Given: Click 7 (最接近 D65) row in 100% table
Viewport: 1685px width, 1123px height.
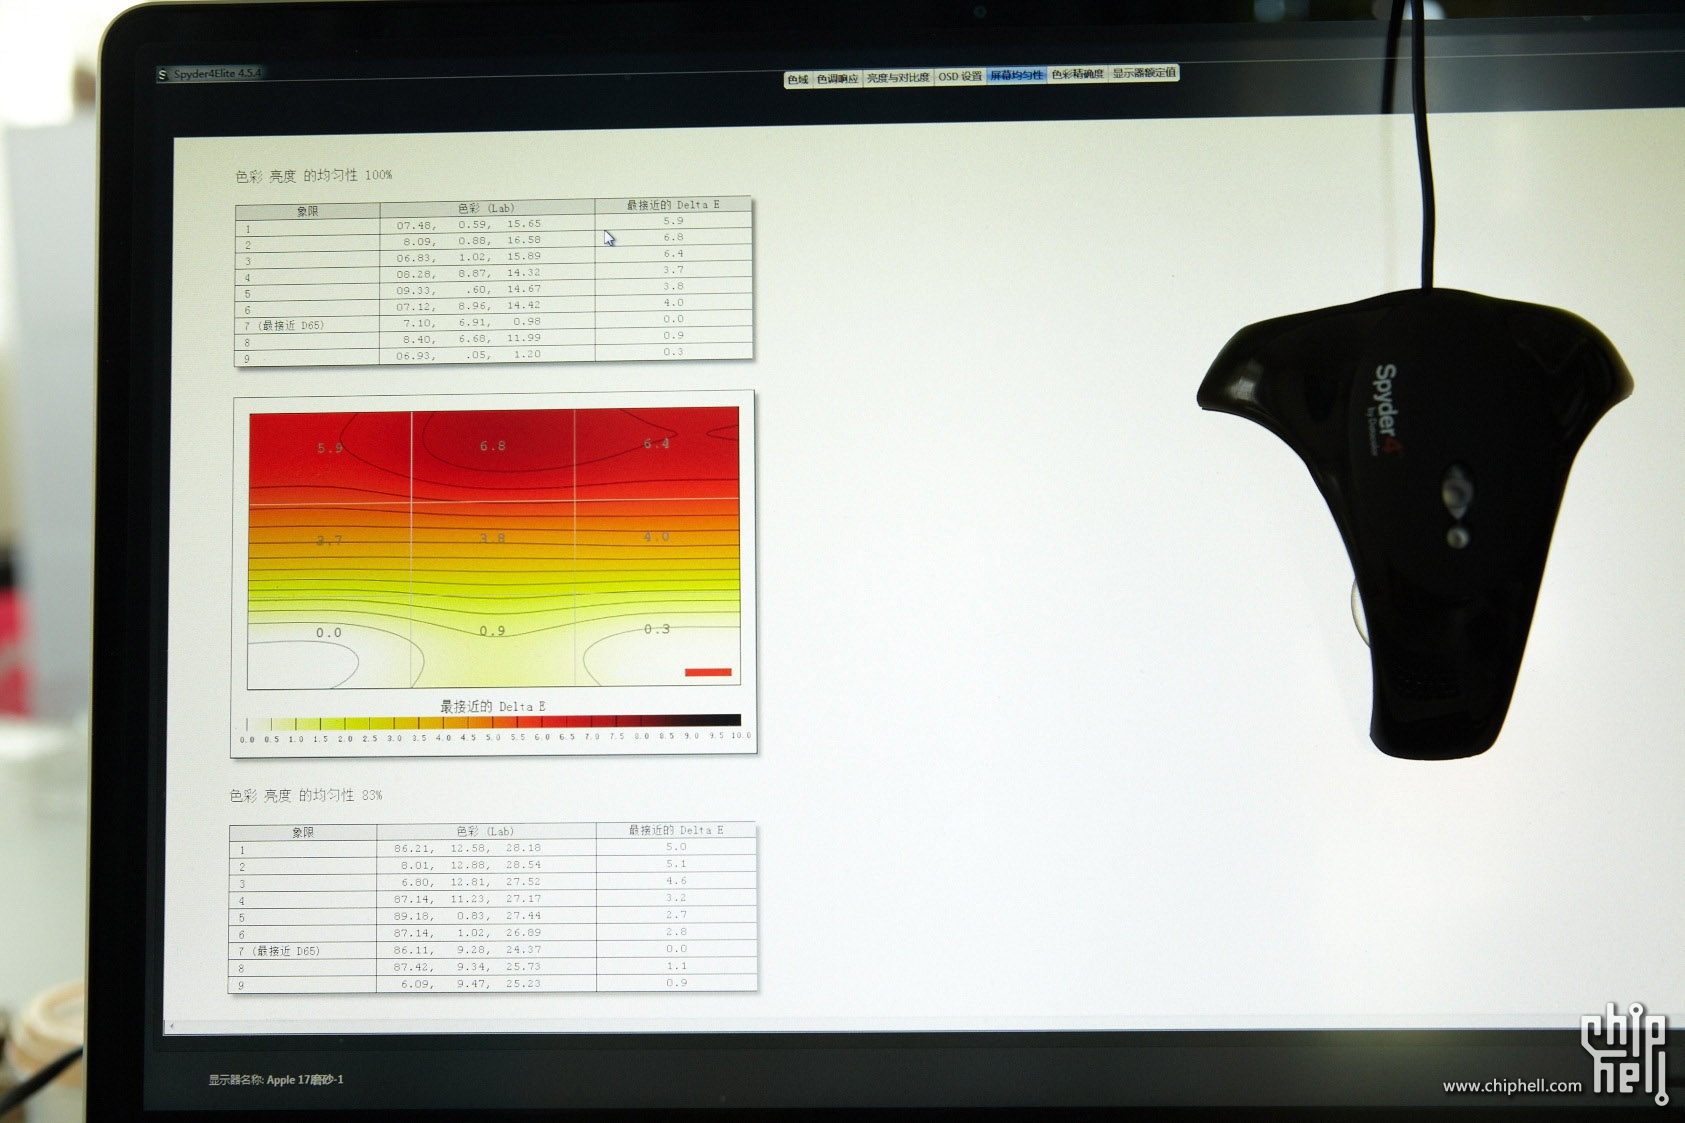Looking at the screenshot, I should pyautogui.click(x=493, y=324).
